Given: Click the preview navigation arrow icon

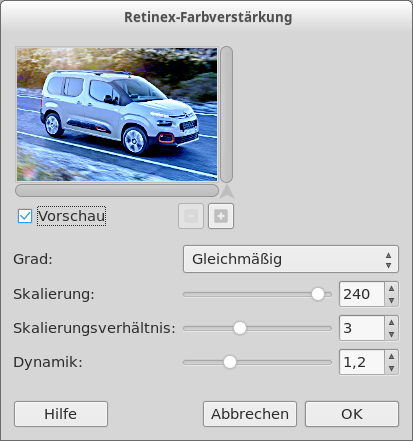Looking at the screenshot, I should point(227,191).
